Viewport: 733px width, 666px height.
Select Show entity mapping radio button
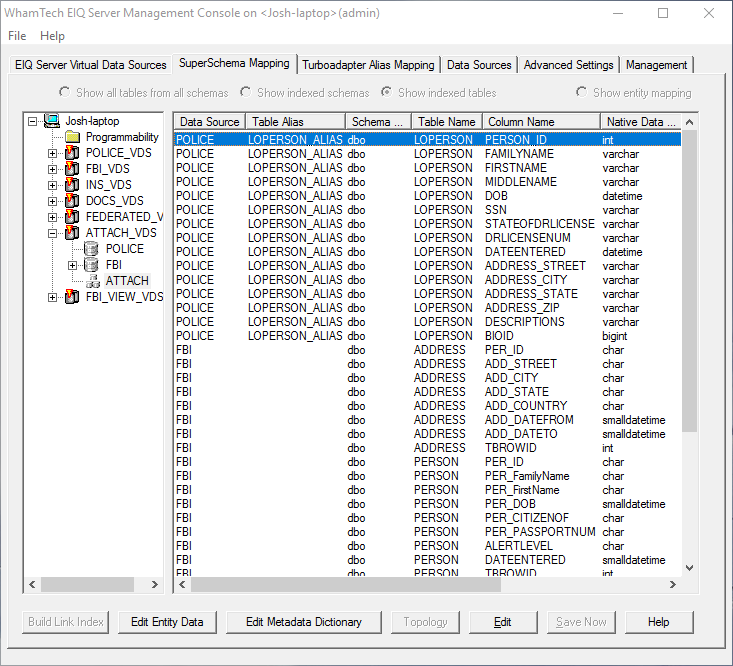coord(582,93)
